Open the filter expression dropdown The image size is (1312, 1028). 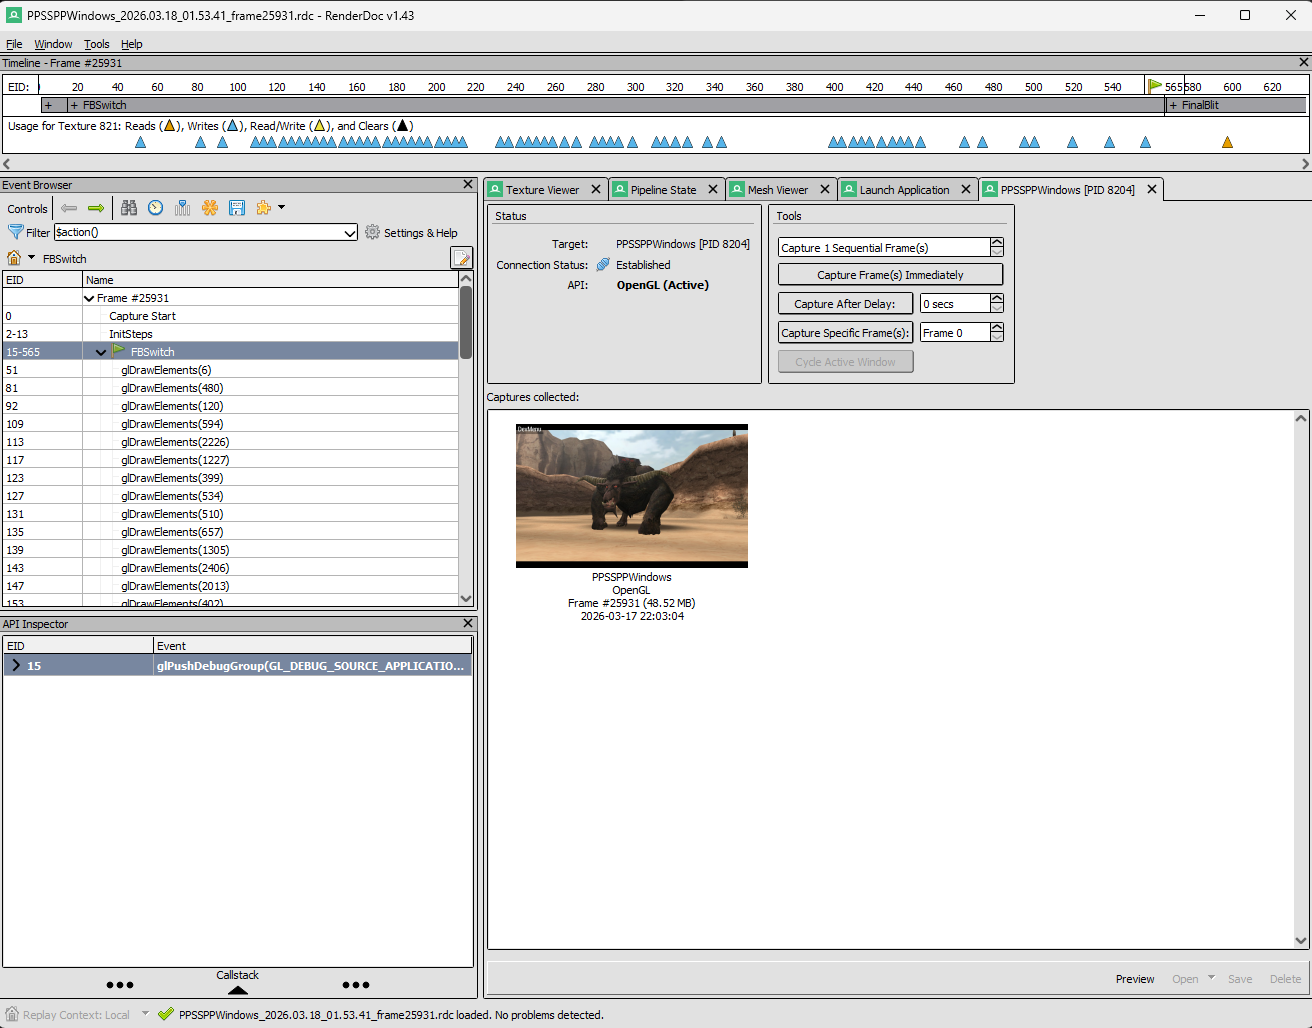(x=349, y=233)
